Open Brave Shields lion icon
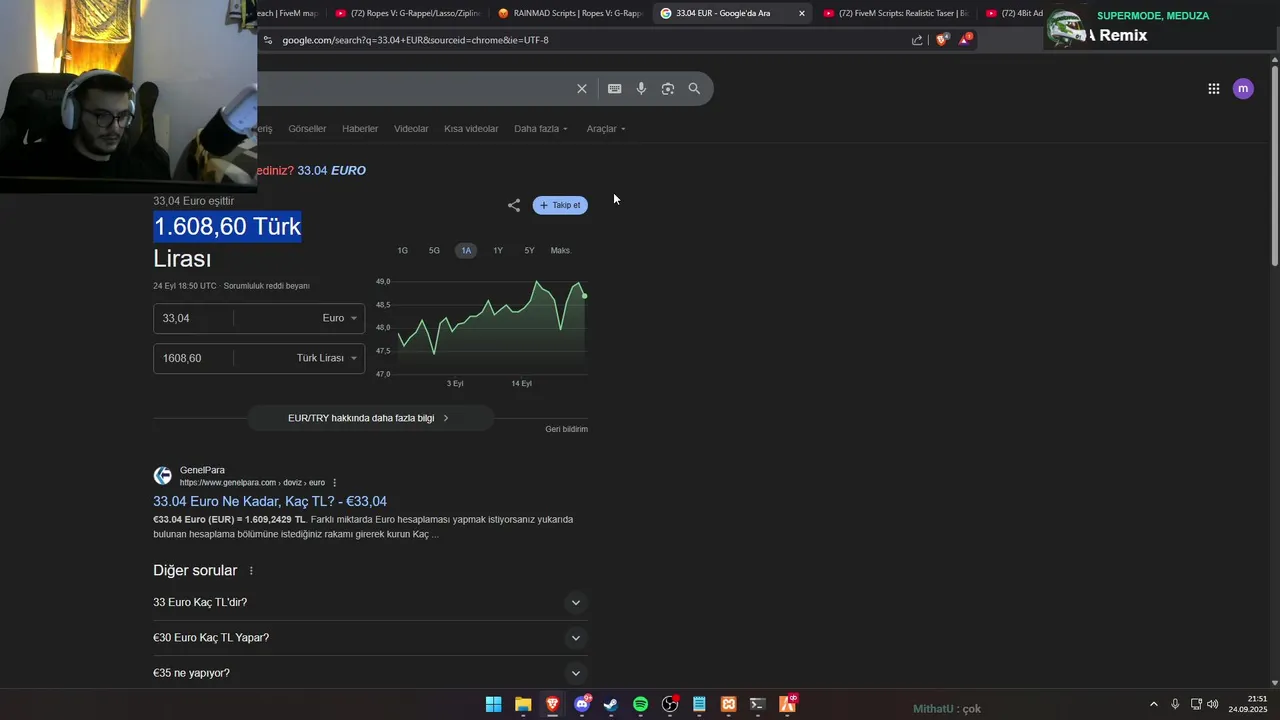 (941, 40)
